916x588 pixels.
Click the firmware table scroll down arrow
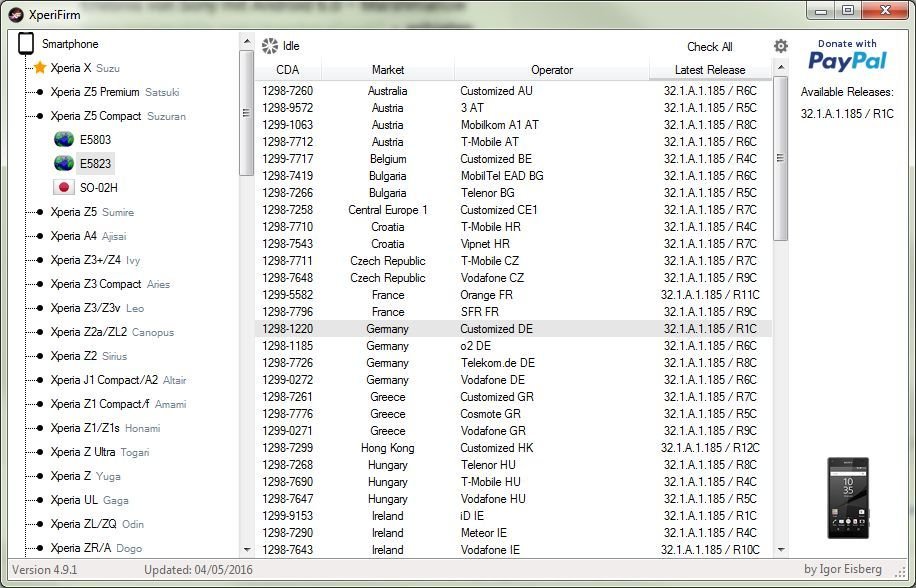point(780,549)
